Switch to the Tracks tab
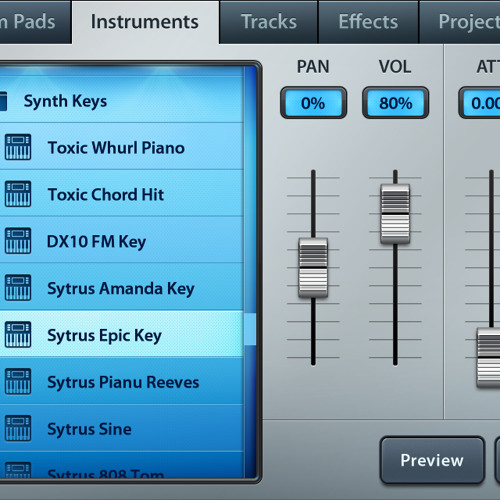500x500 pixels. coord(269,22)
